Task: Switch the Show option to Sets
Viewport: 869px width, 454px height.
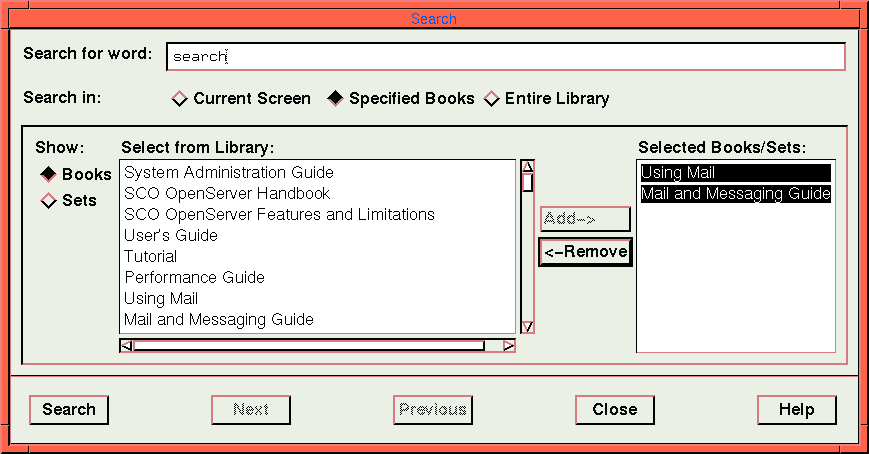Action: click(49, 201)
